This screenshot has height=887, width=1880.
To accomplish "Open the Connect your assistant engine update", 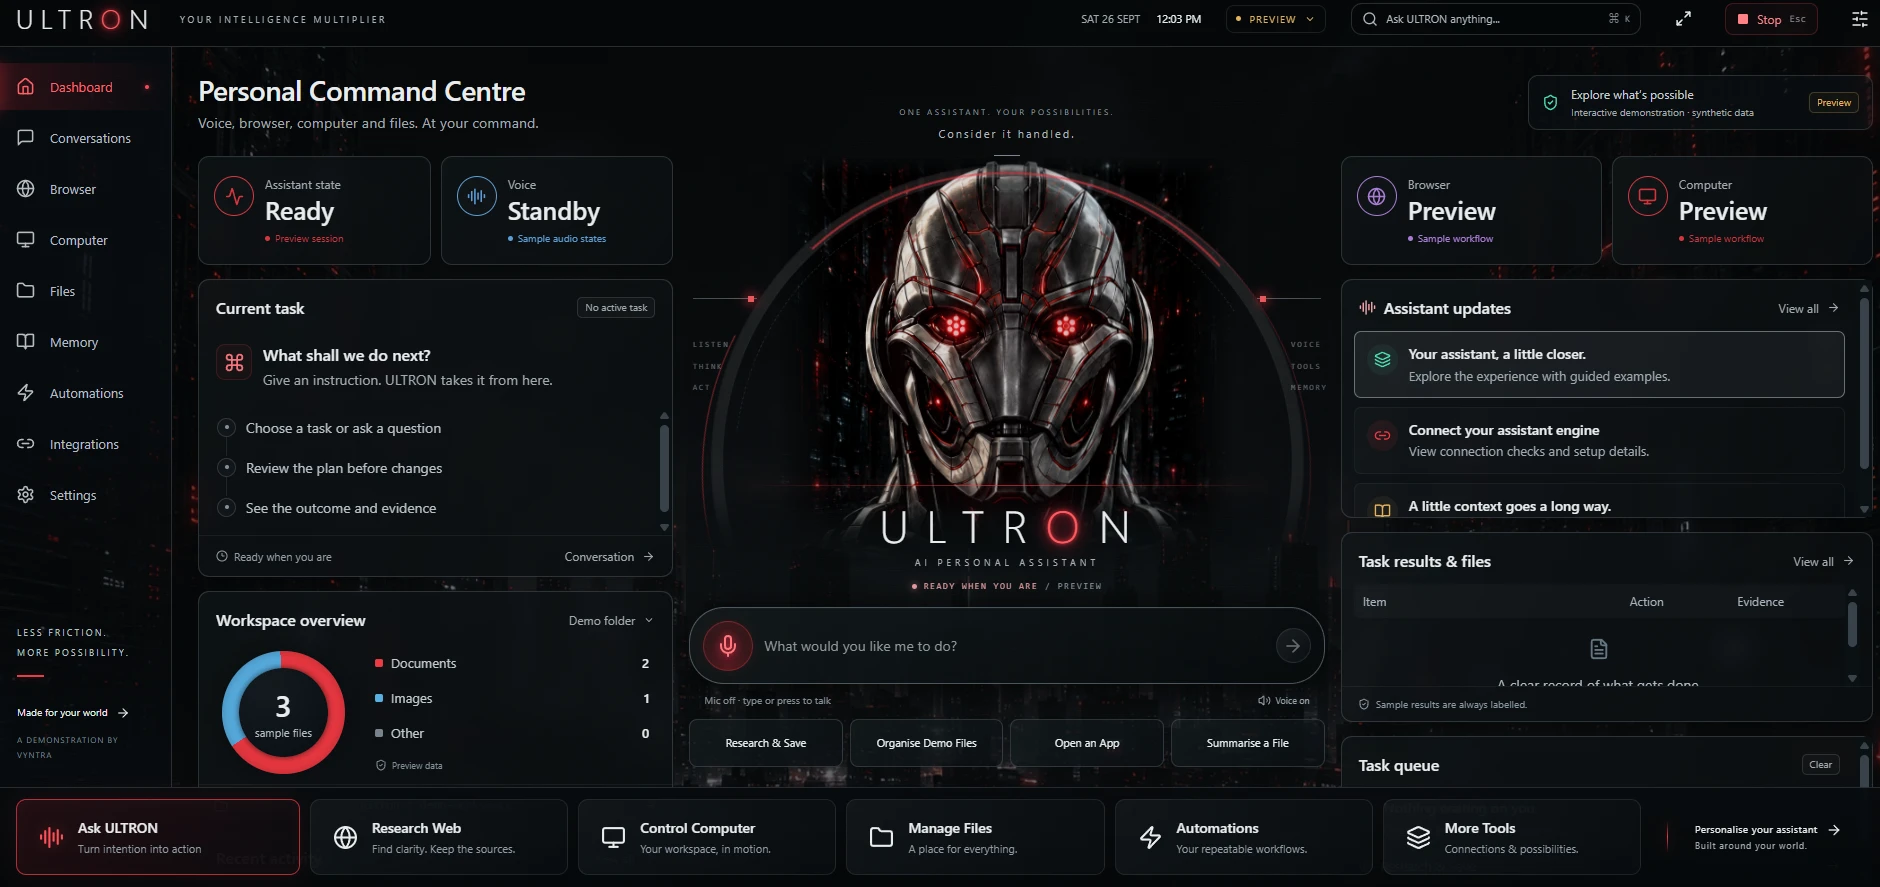I will coord(1599,441).
